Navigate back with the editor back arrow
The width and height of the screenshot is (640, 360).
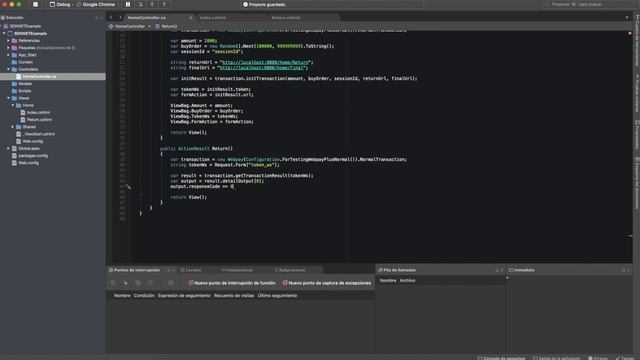pyautogui.click(x=111, y=18)
